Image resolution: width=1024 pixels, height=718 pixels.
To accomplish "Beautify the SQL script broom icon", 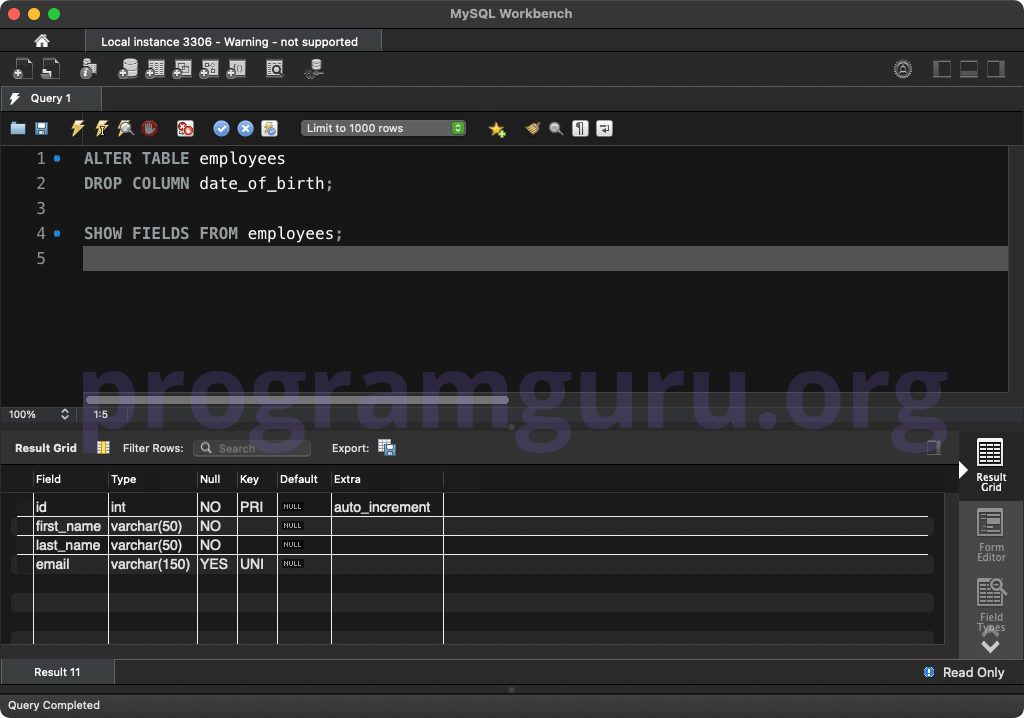I will tap(532, 128).
